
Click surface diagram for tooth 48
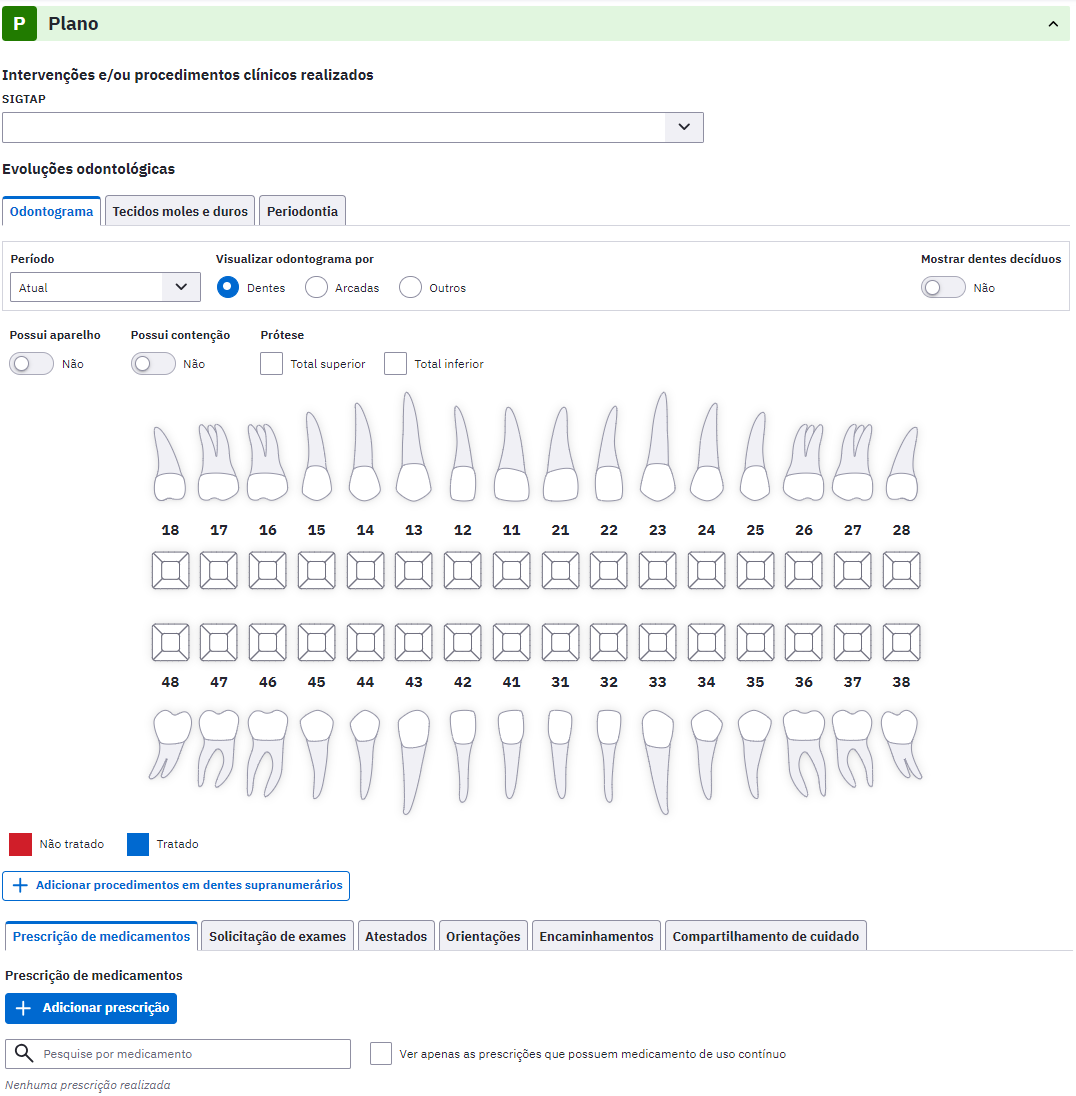point(170,642)
